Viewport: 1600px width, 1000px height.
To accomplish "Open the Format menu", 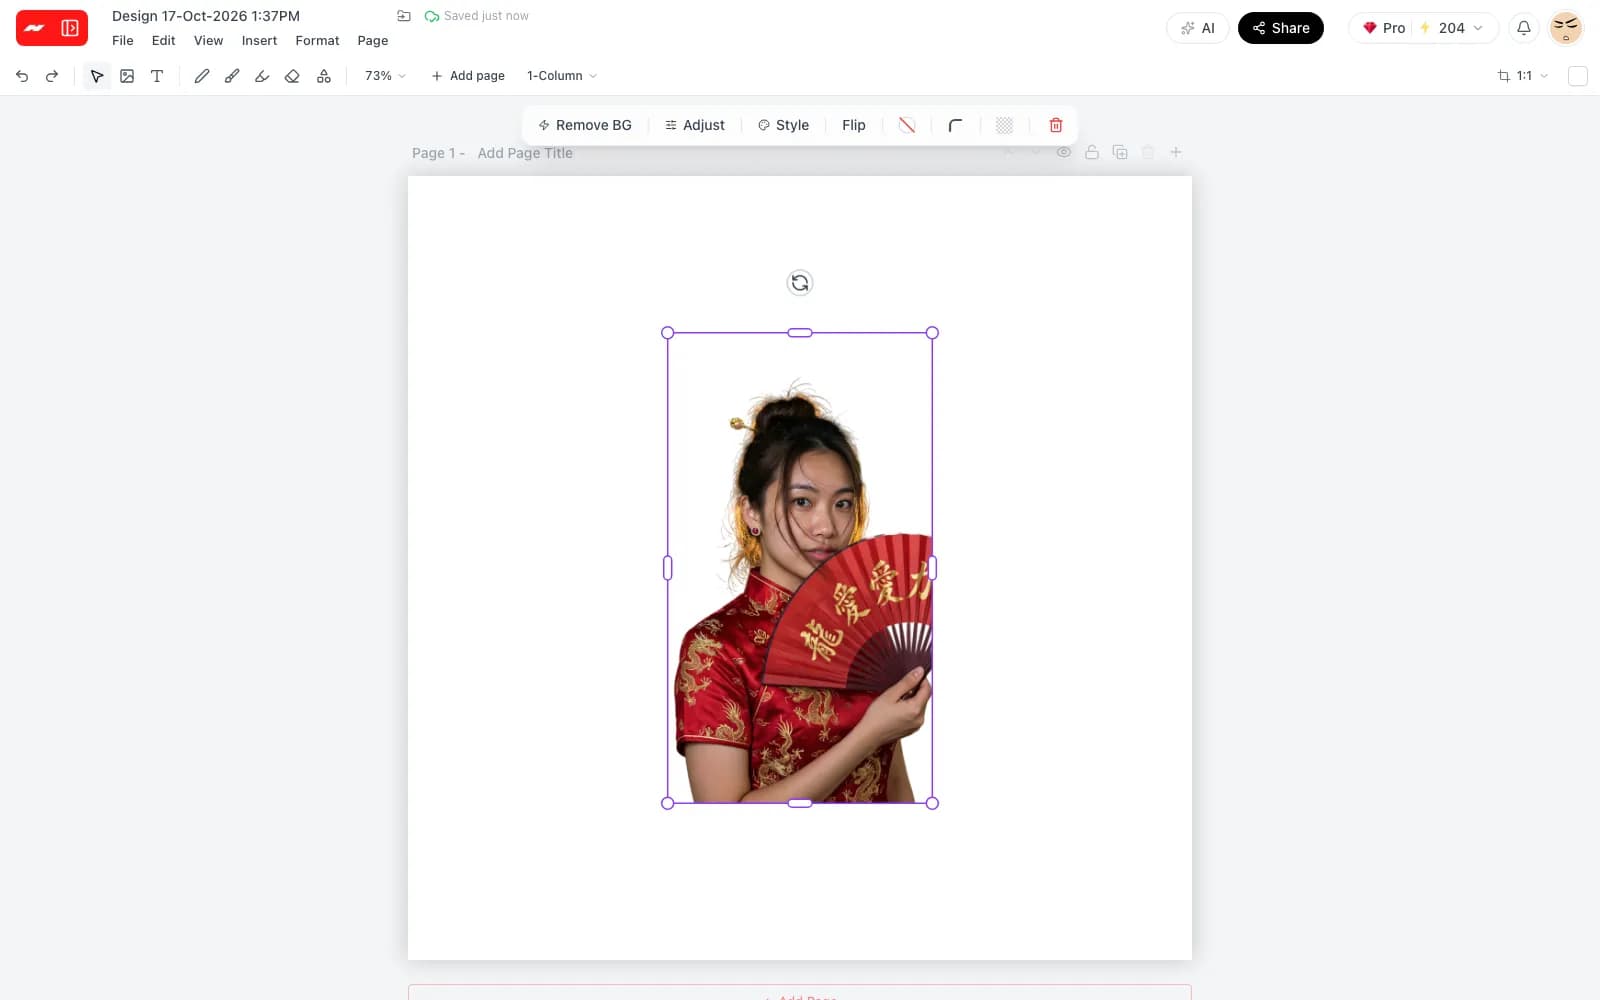I will click(317, 41).
